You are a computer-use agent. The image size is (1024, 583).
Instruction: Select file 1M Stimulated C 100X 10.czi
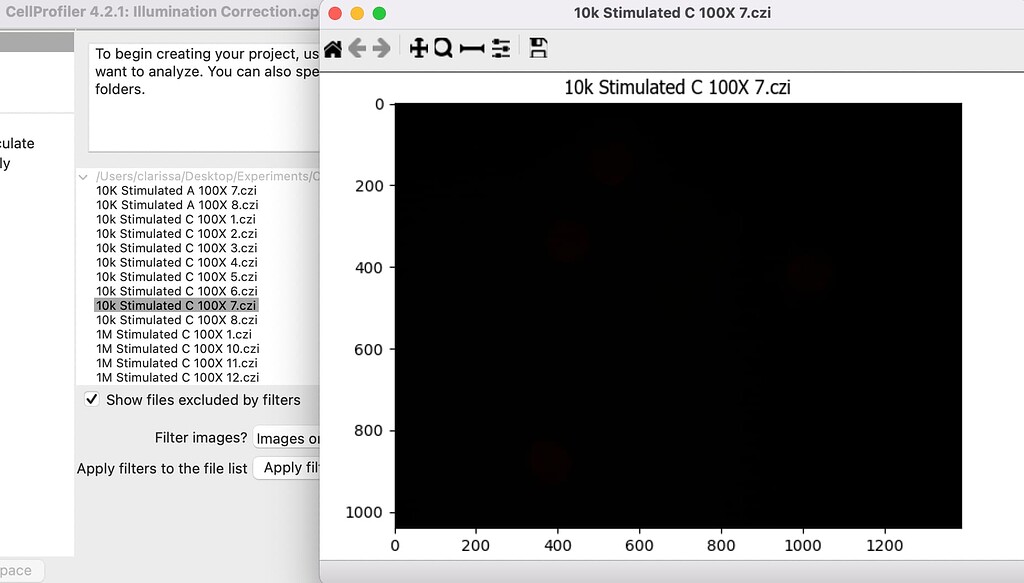[x=171, y=348]
